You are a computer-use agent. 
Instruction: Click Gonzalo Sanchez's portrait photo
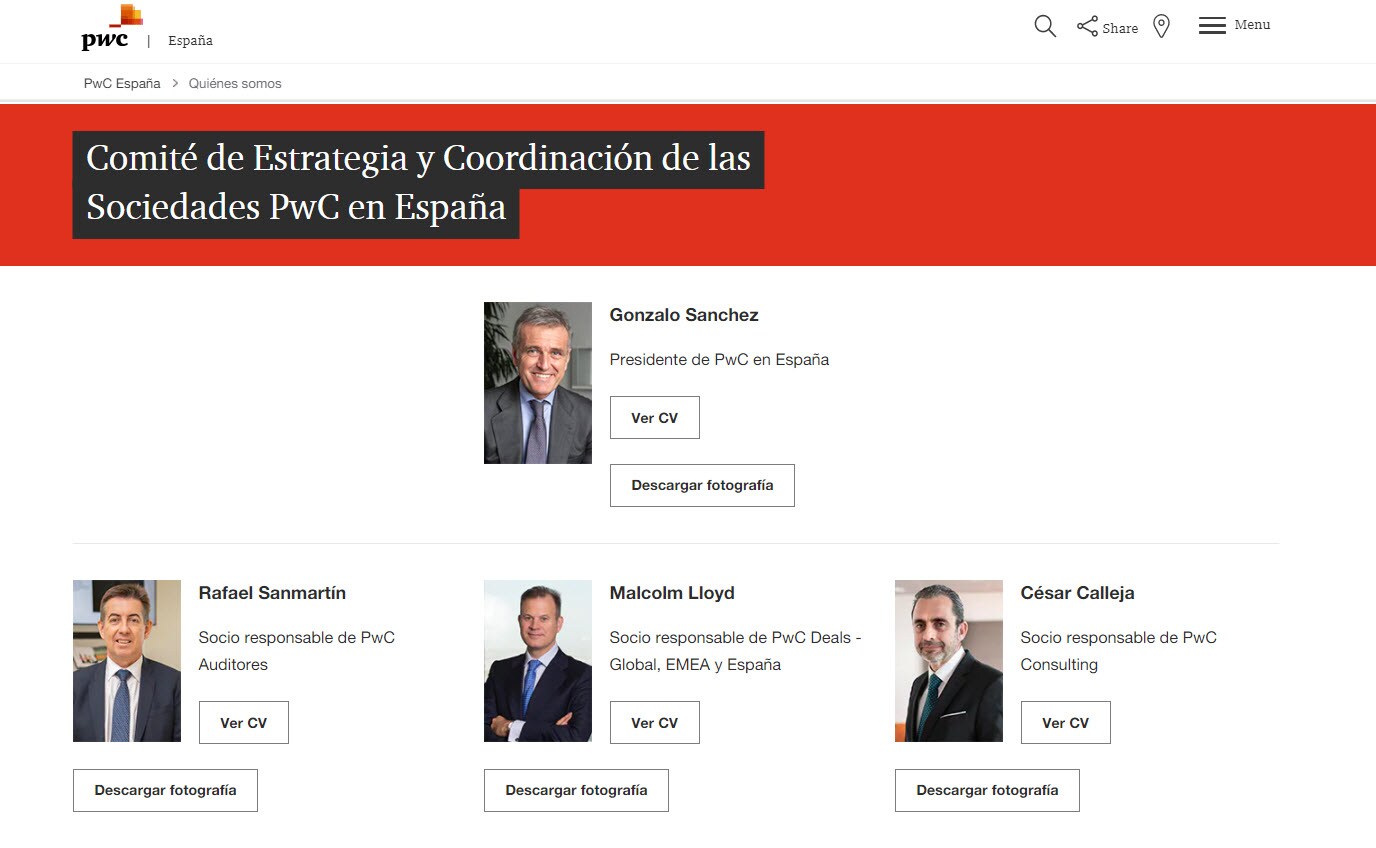pos(538,383)
